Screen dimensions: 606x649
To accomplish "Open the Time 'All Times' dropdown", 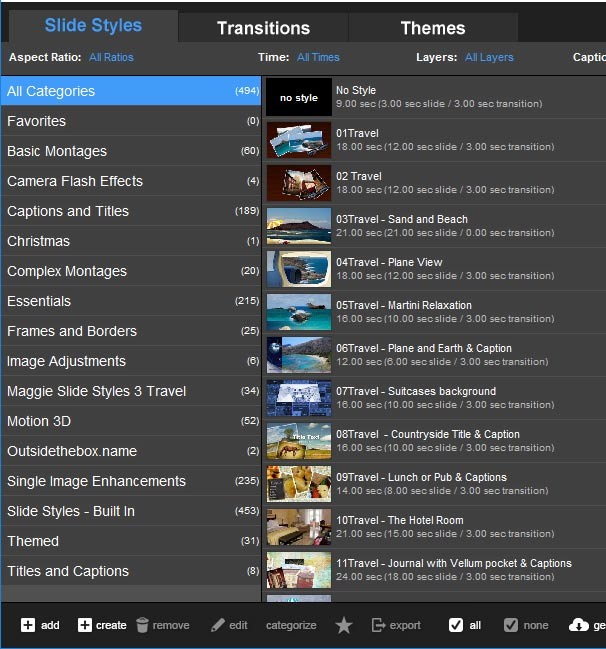I will (x=318, y=58).
